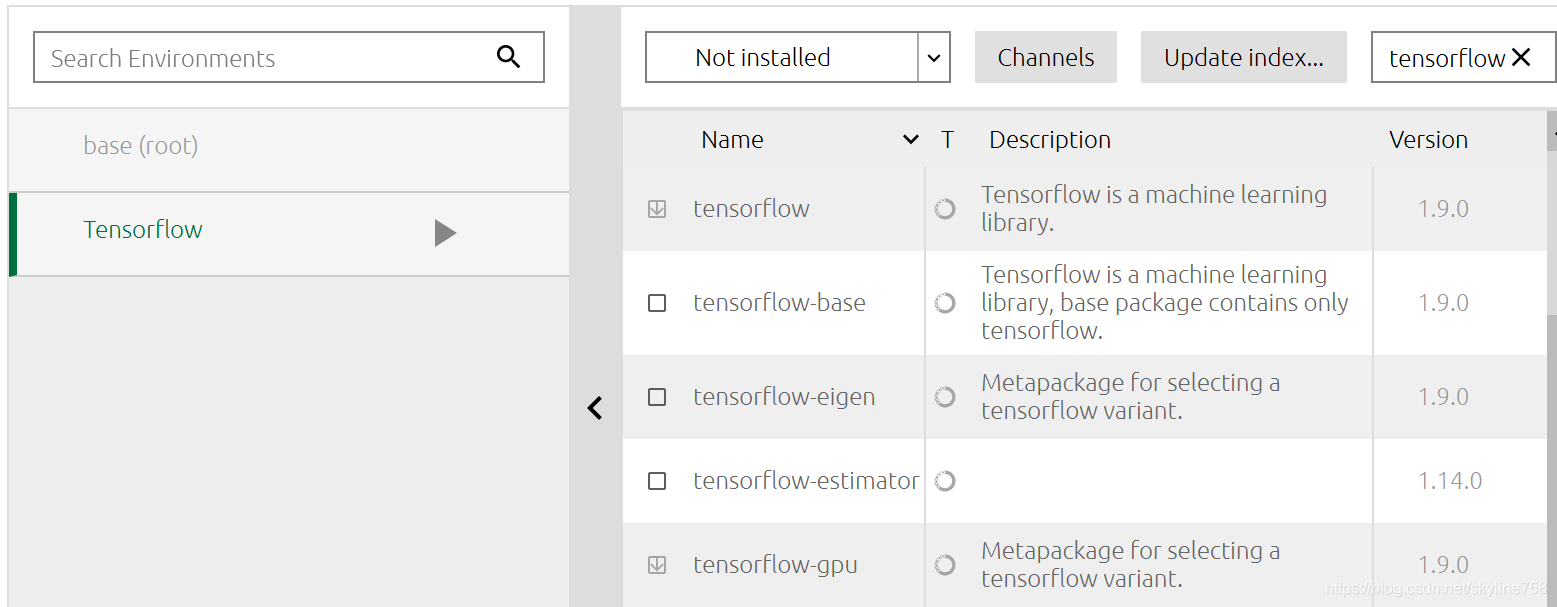Click the play arrow beside Tensorflow environment

[445, 233]
